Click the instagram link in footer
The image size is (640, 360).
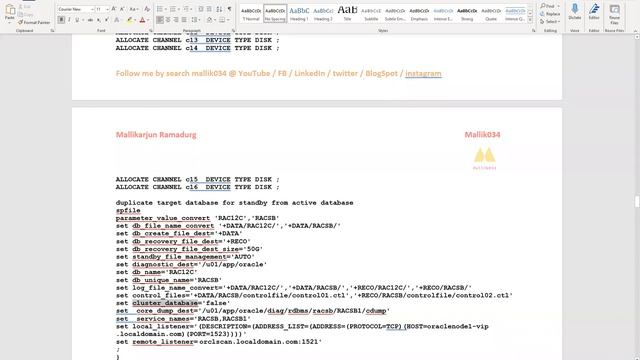[x=423, y=73]
